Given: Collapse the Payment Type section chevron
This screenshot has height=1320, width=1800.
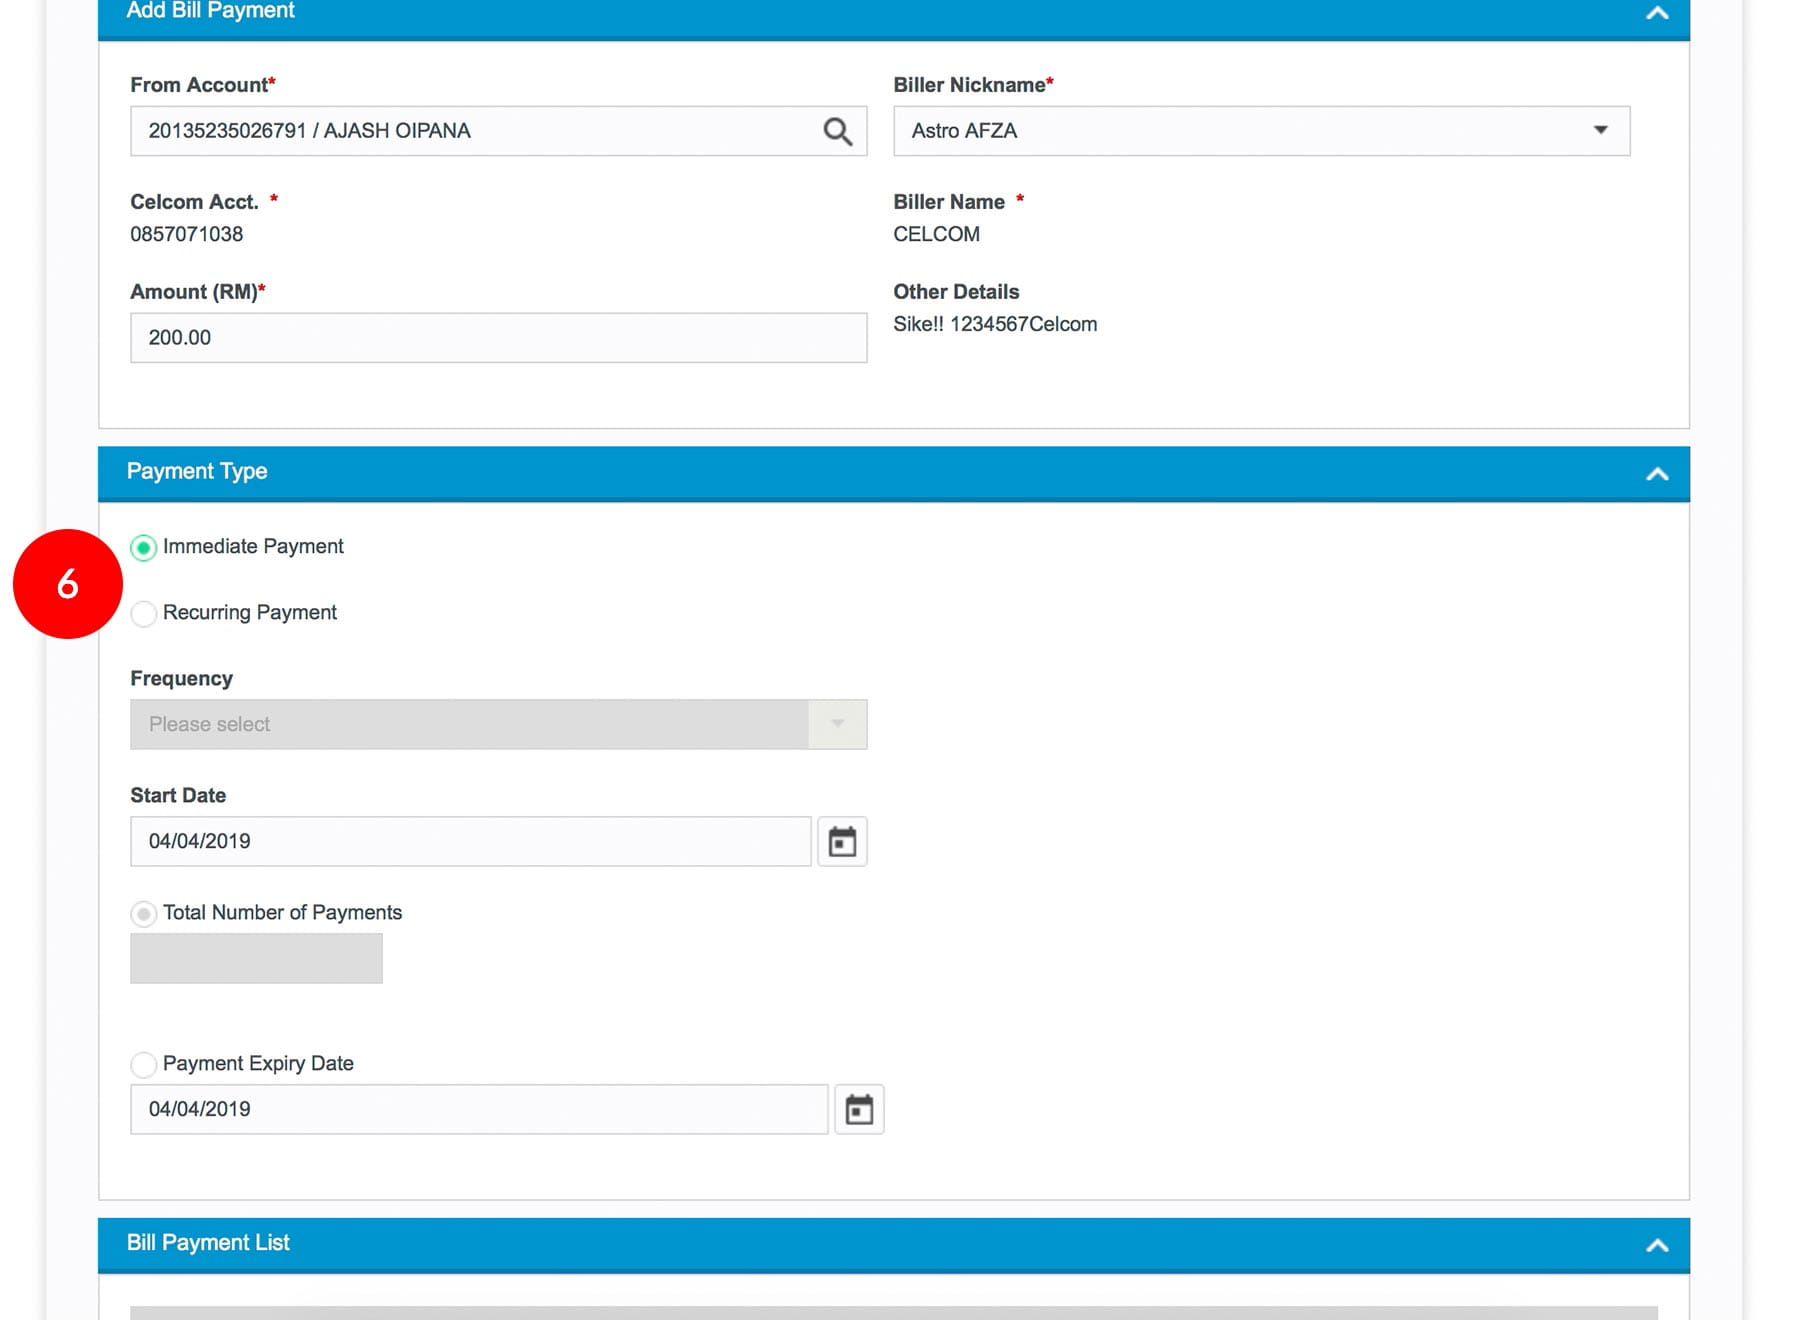Looking at the screenshot, I should [1657, 474].
